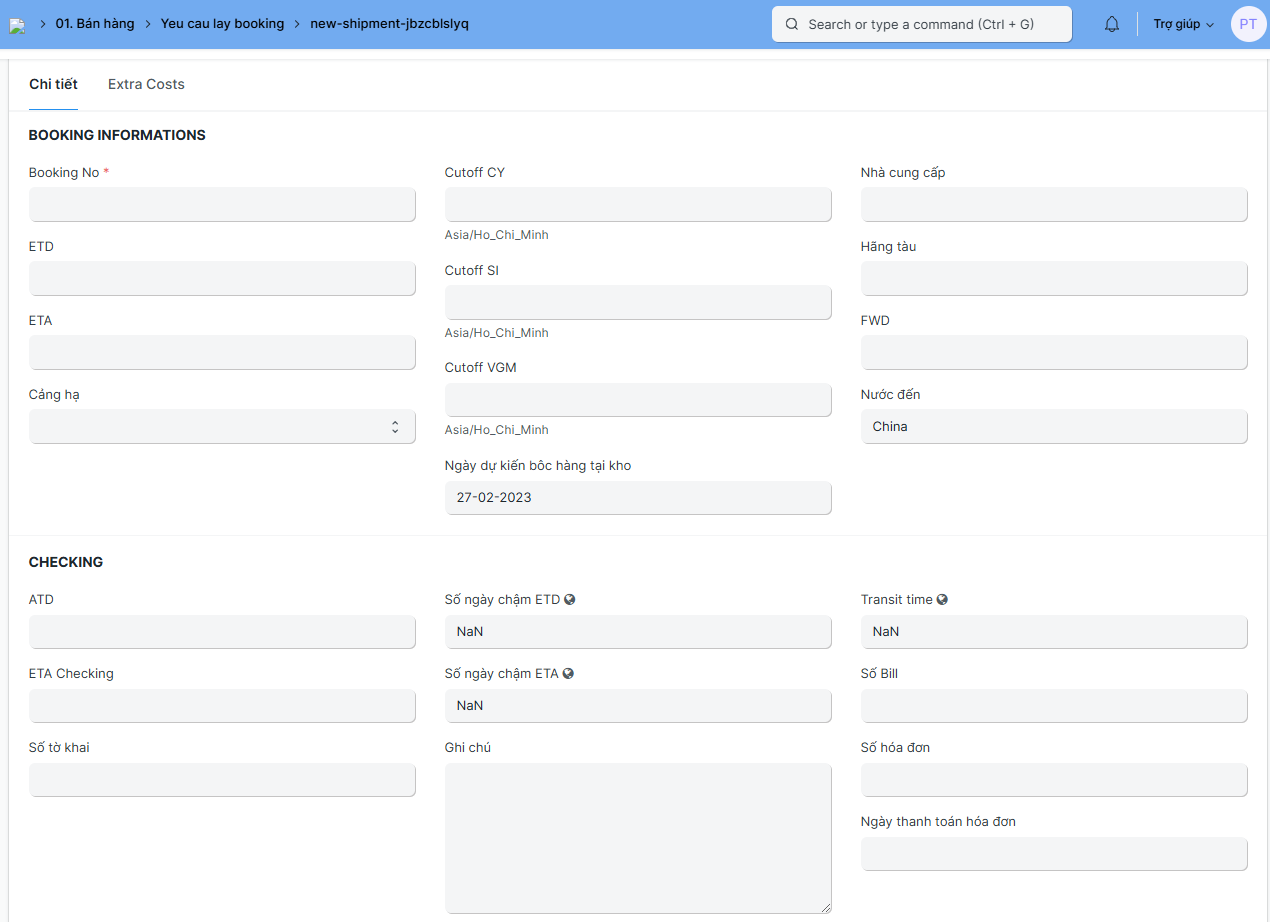1270x922 pixels.
Task: Select the Chi tiết tab
Action: pyautogui.click(x=53, y=84)
